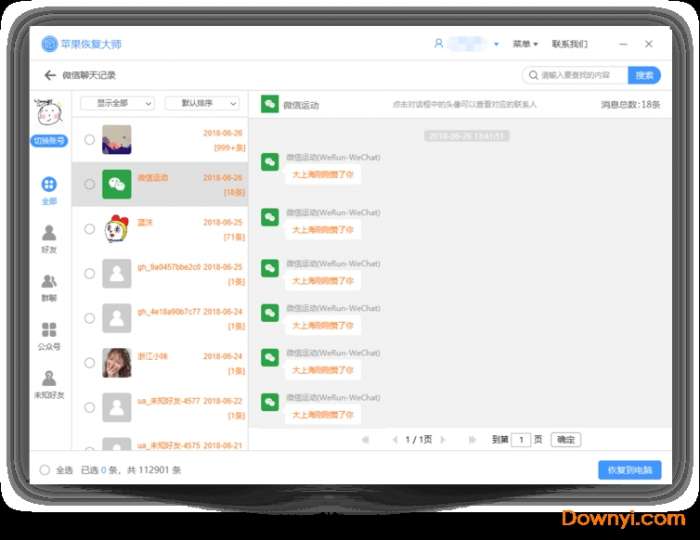Viewport: 700px width, 540px height.
Task: Click the girl photo contact avatar
Action: (117, 363)
